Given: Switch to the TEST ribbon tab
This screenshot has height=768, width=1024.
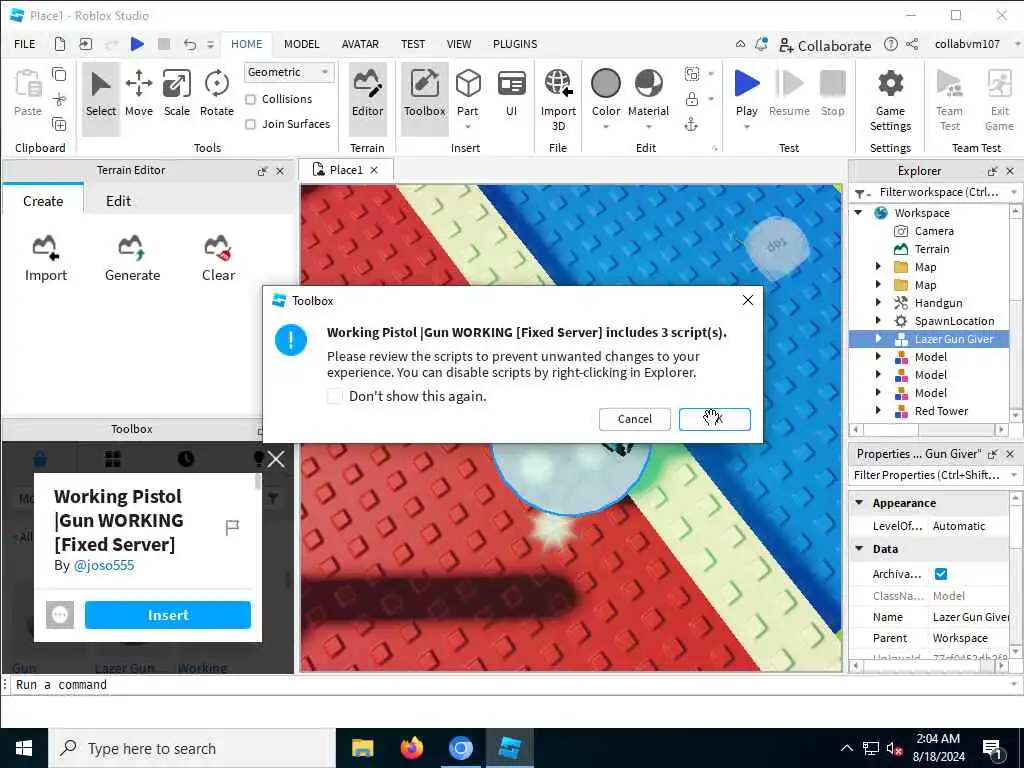Looking at the screenshot, I should [x=413, y=44].
